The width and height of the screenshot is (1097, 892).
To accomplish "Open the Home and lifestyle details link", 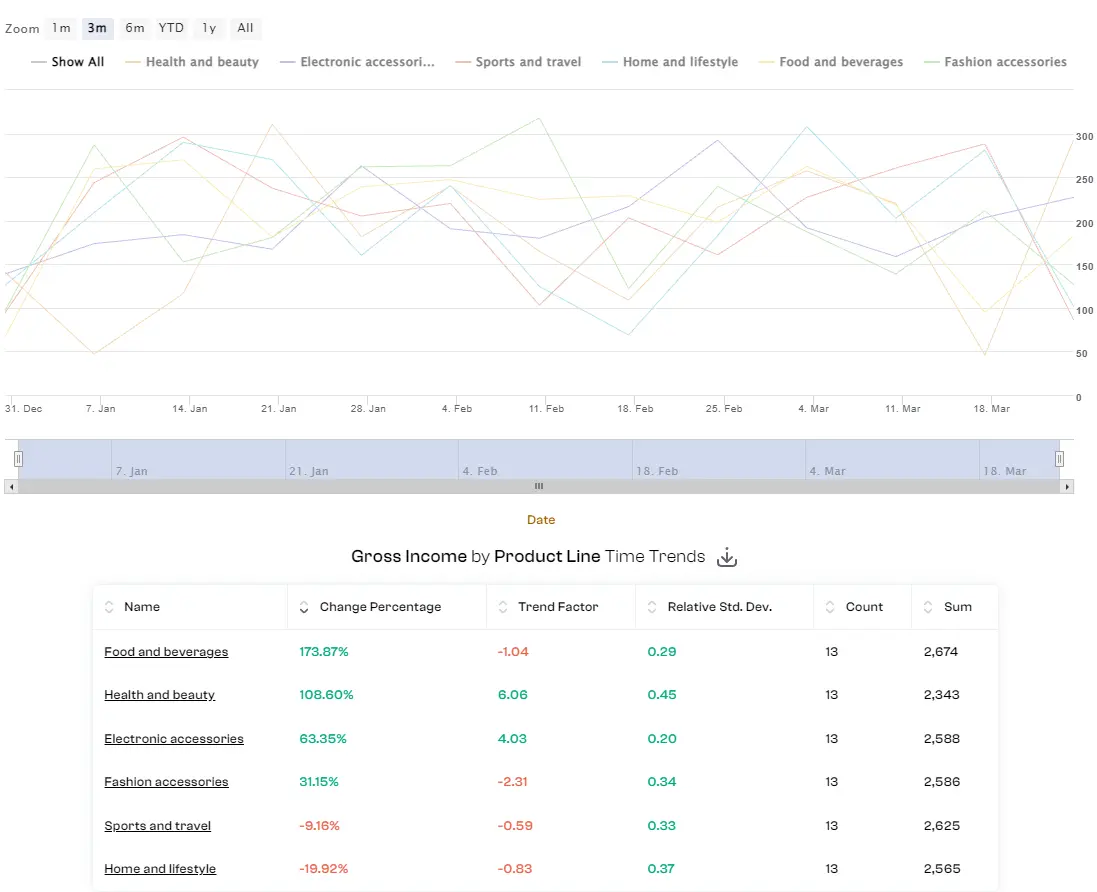I will 160,869.
